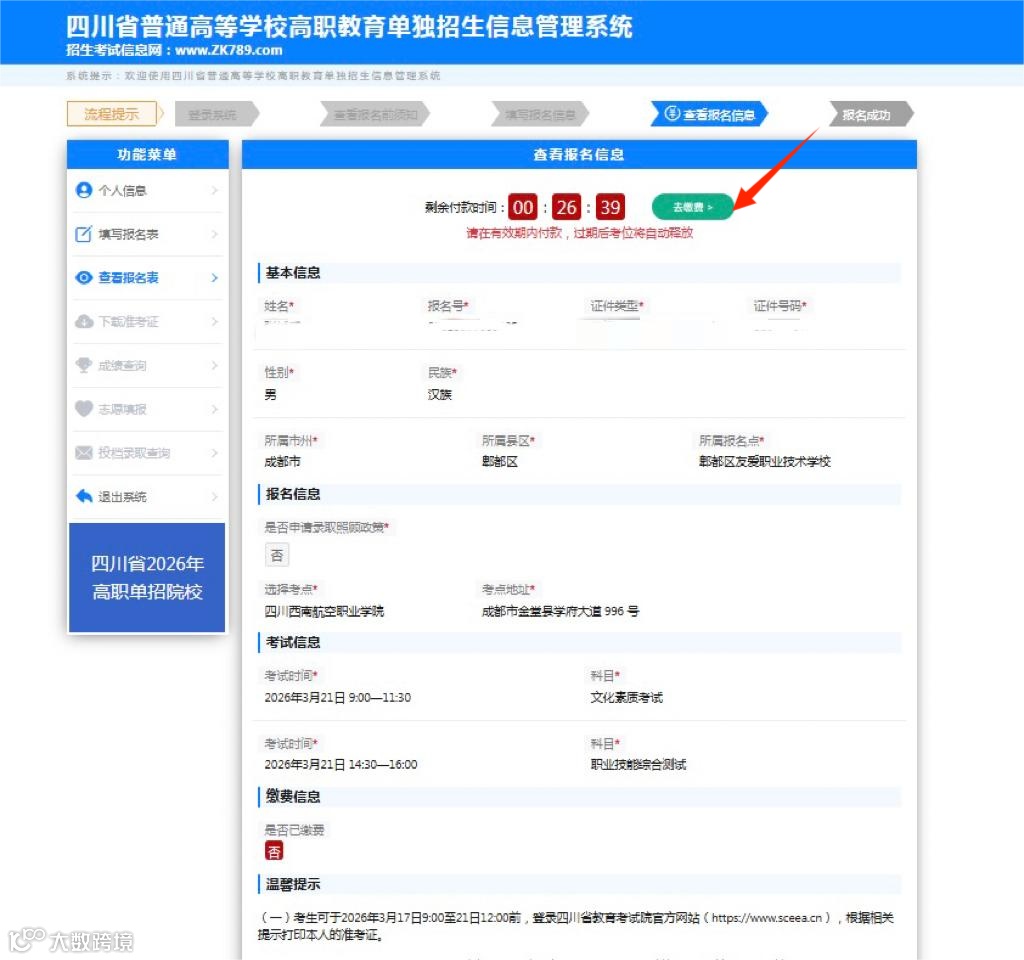Go to the 登录系统 step

point(216,114)
